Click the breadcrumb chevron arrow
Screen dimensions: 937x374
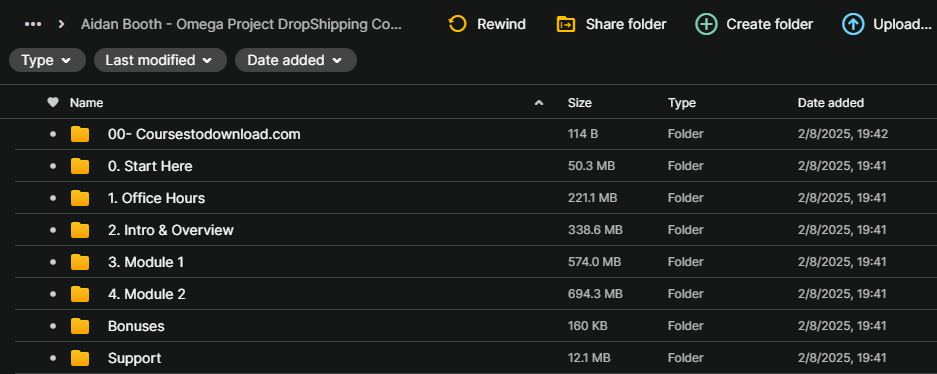(61, 24)
